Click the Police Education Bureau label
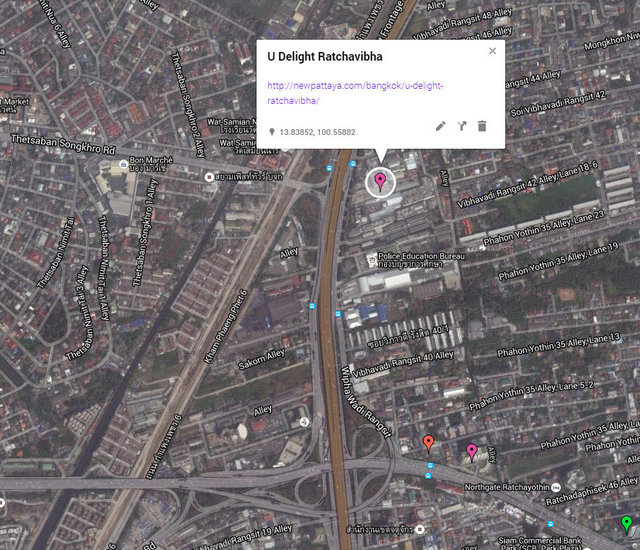 (x=421, y=256)
